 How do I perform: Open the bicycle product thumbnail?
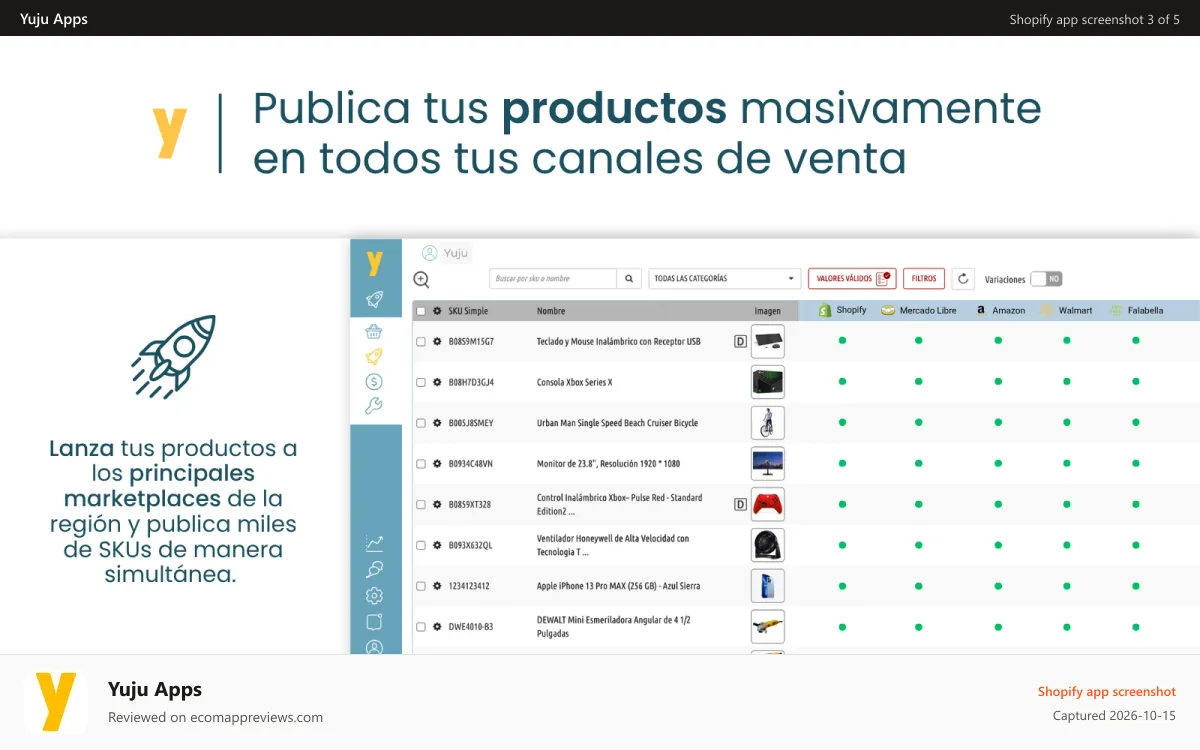pyautogui.click(x=768, y=423)
